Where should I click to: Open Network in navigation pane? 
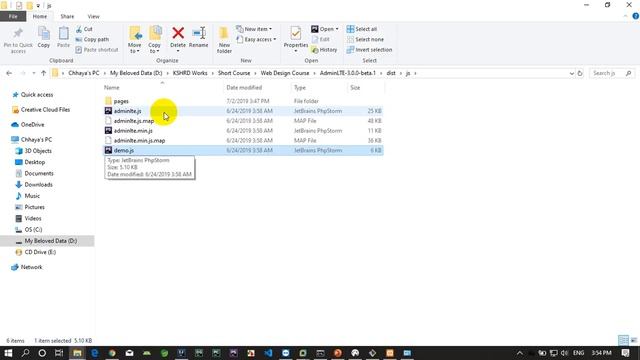coord(31,267)
